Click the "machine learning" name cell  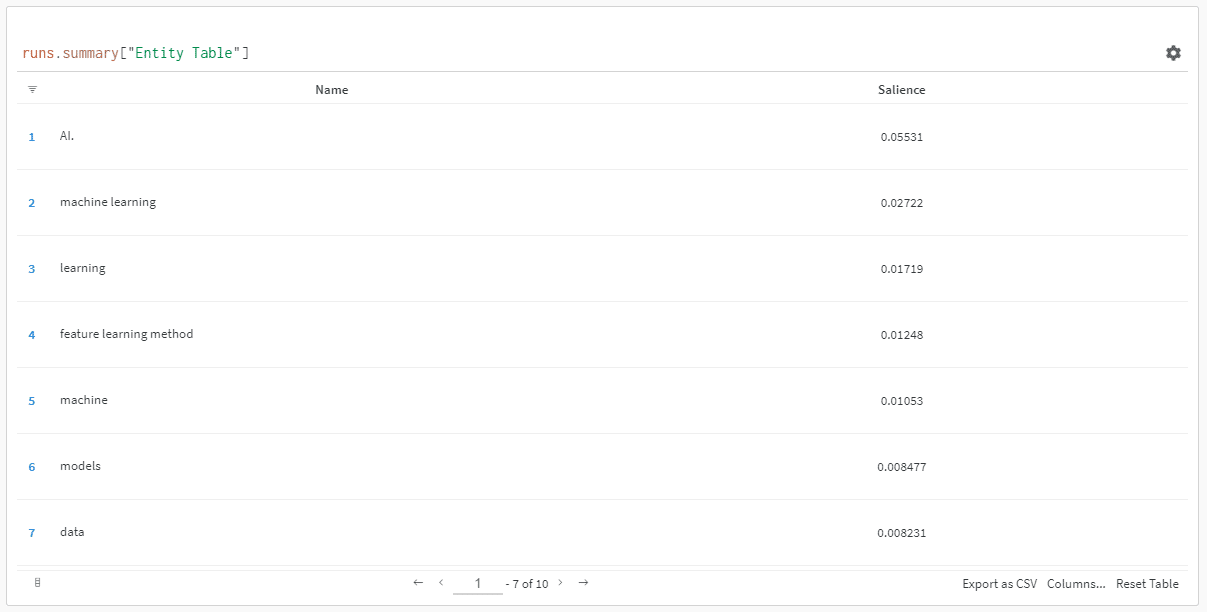tap(108, 202)
